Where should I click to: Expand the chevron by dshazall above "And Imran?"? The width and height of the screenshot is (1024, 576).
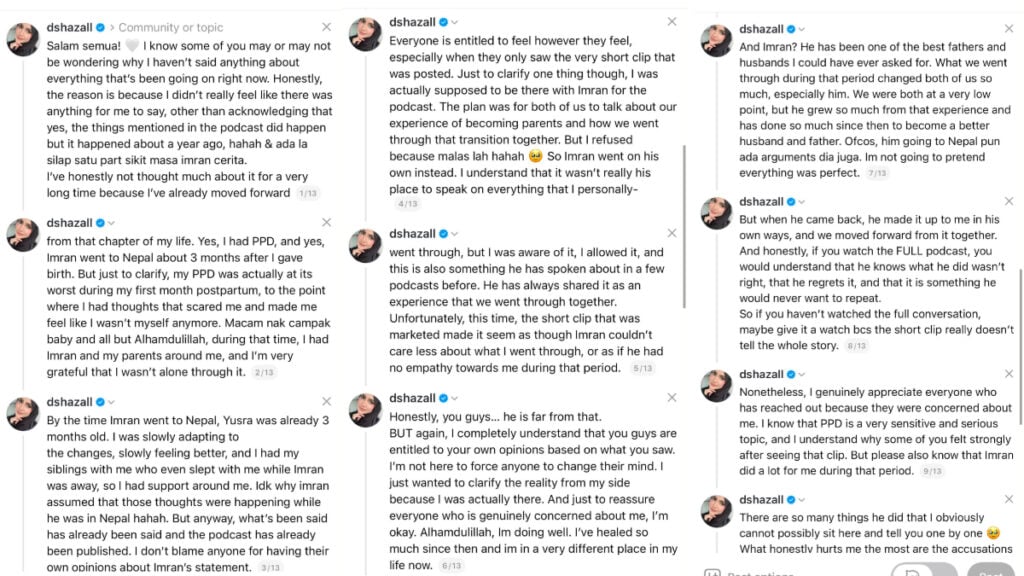coord(801,29)
